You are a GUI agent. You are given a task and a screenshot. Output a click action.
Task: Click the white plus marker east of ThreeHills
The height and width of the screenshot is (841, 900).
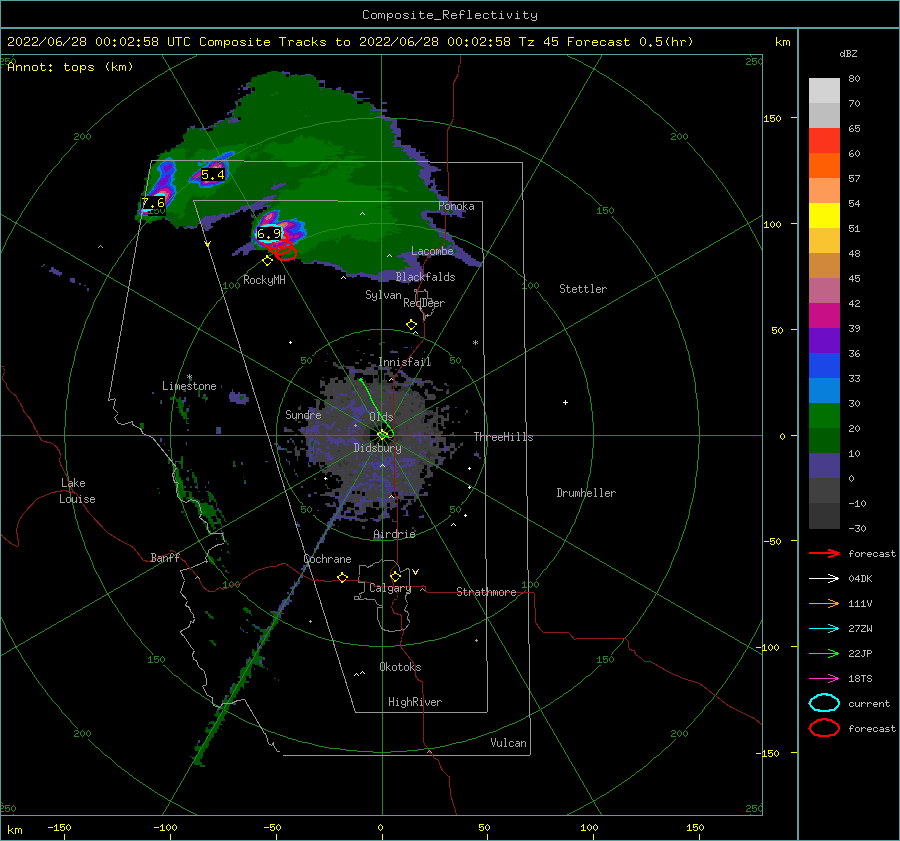(x=565, y=402)
